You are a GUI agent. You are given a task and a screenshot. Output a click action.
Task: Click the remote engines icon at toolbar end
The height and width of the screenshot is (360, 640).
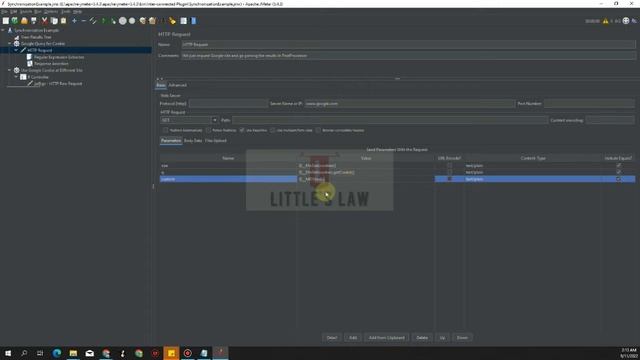[634, 21]
